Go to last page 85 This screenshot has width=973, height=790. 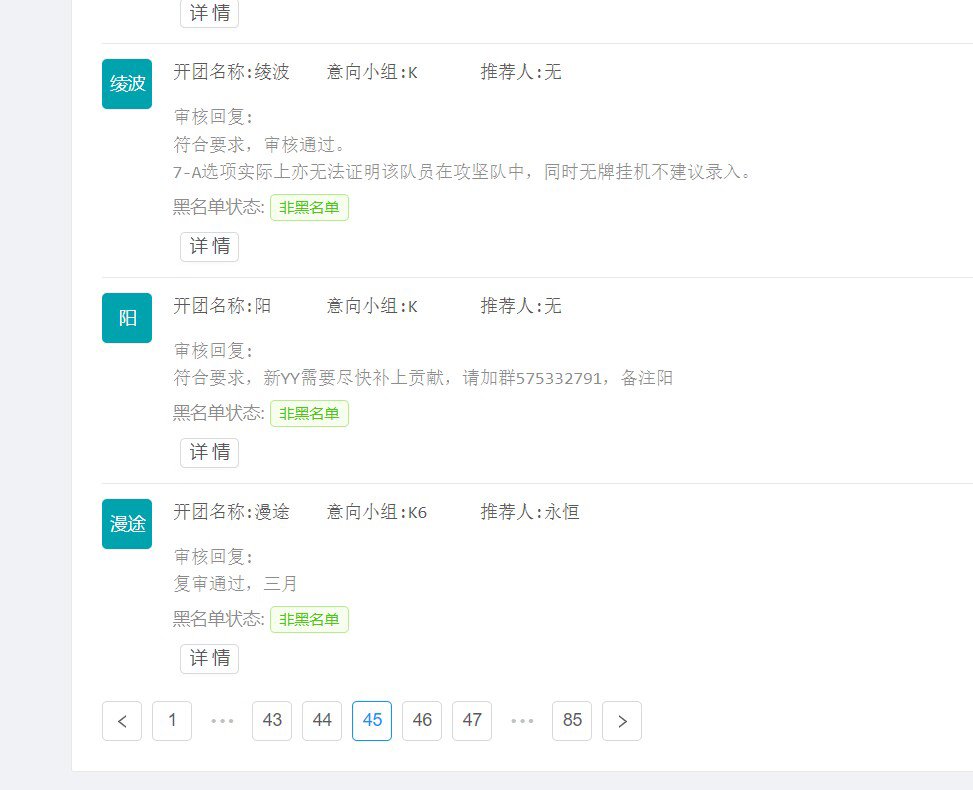pyautogui.click(x=572, y=721)
